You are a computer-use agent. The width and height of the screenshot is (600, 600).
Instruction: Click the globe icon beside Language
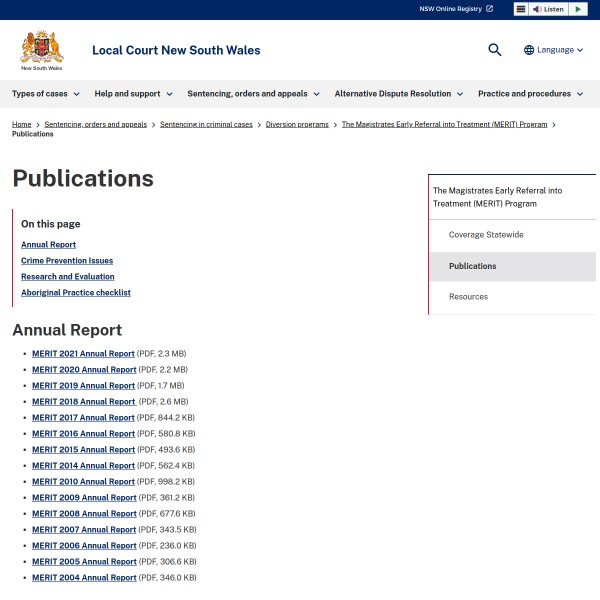[x=529, y=50]
